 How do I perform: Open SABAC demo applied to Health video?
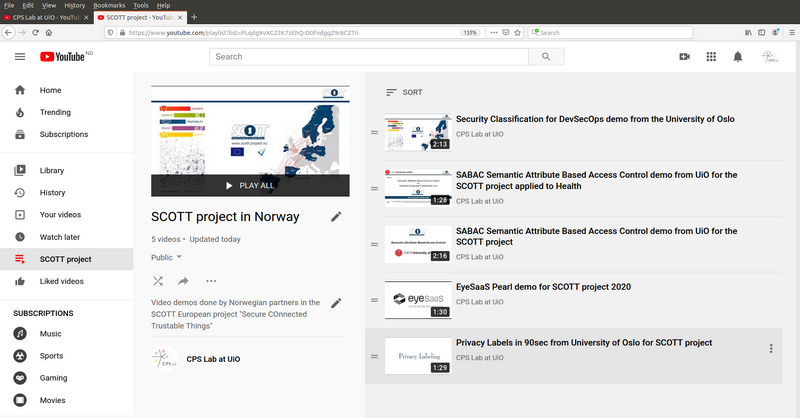(x=596, y=181)
